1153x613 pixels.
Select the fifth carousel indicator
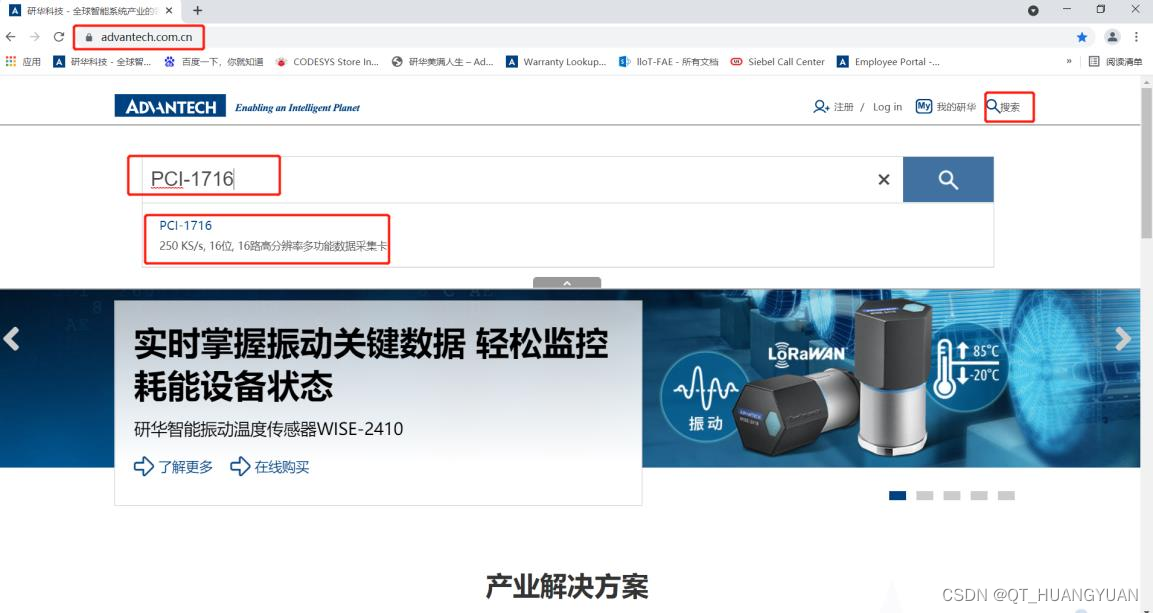(x=1006, y=495)
